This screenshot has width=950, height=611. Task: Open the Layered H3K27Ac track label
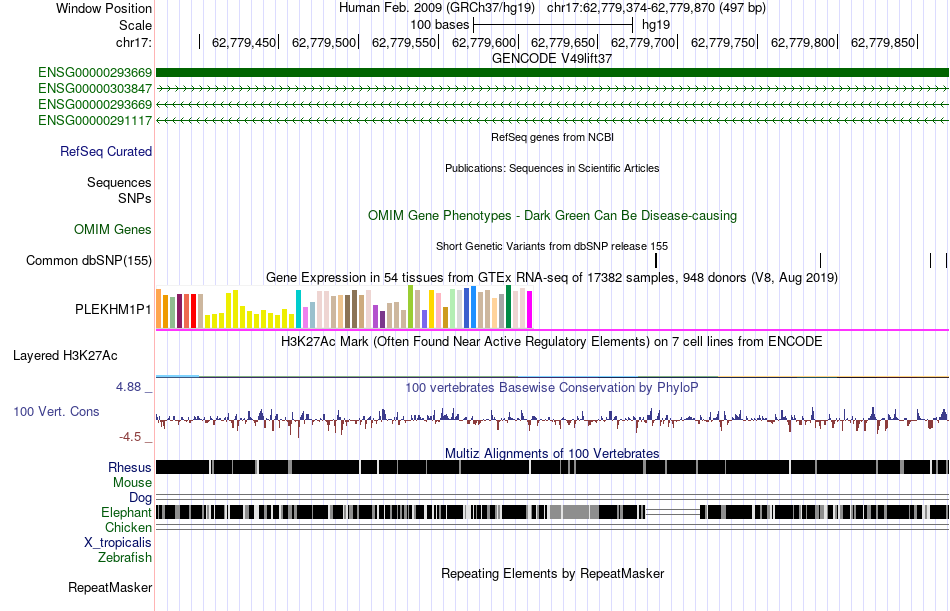pyautogui.click(x=65, y=356)
